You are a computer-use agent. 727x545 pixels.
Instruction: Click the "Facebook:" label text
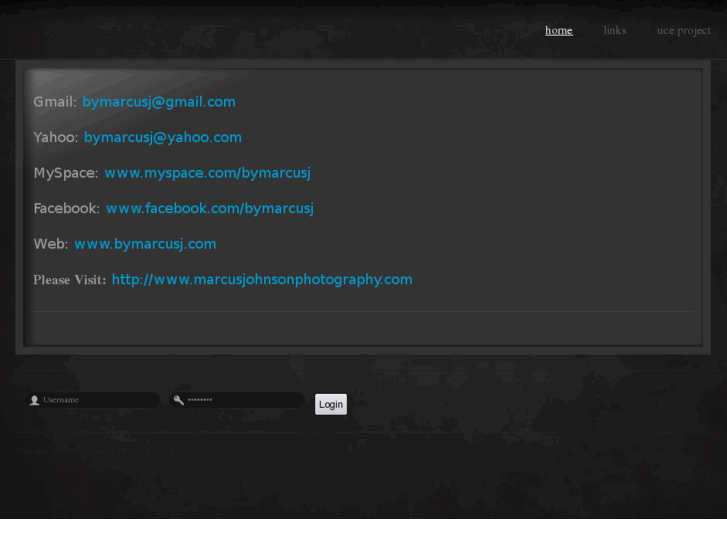click(67, 209)
